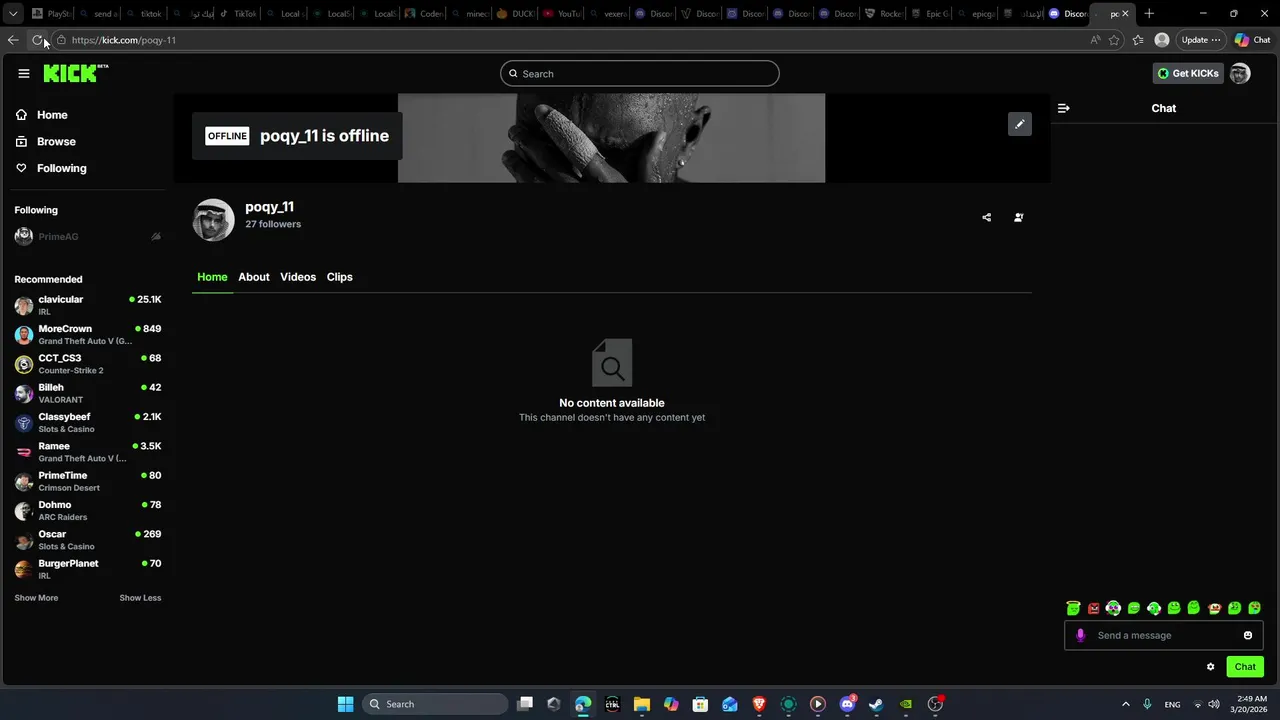Open recommended channel MoreCrown
Viewport: 1280px width, 720px height.
pos(88,334)
